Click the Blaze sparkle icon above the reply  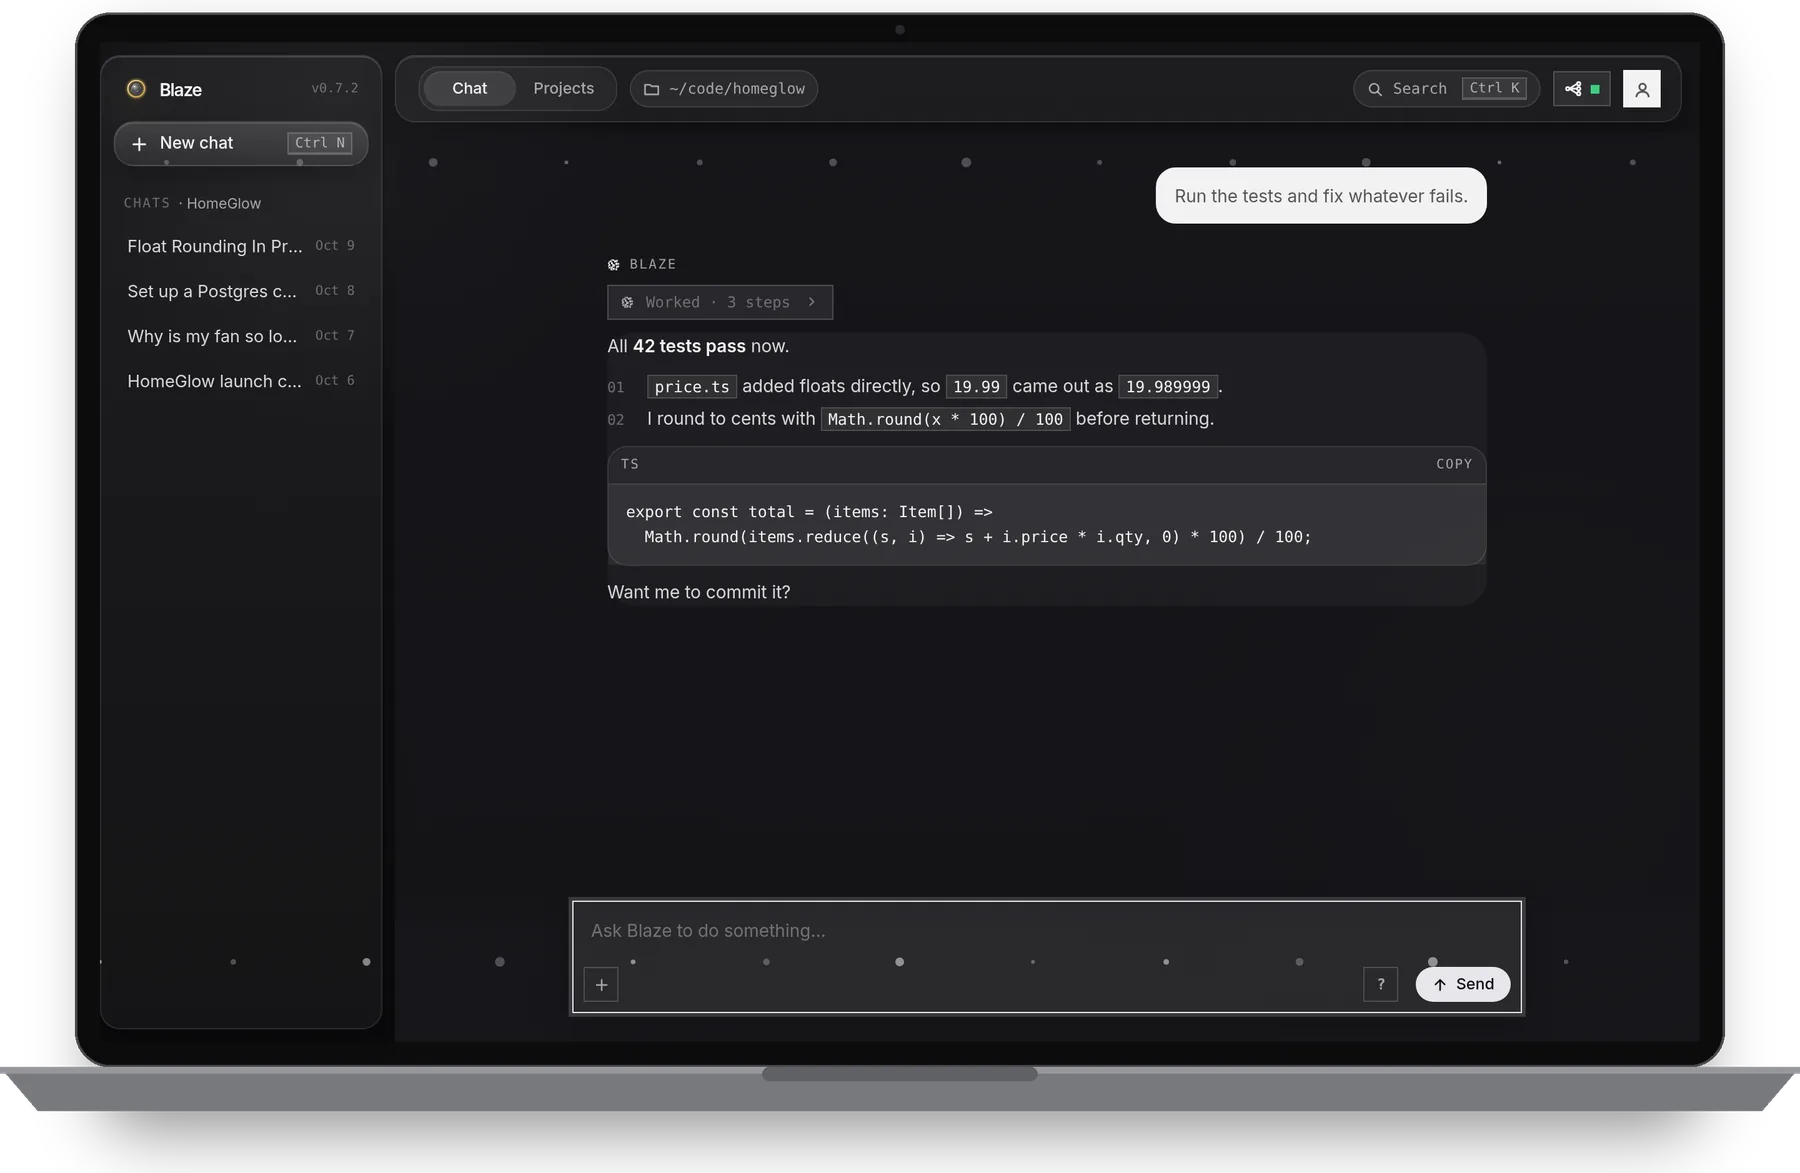[614, 264]
